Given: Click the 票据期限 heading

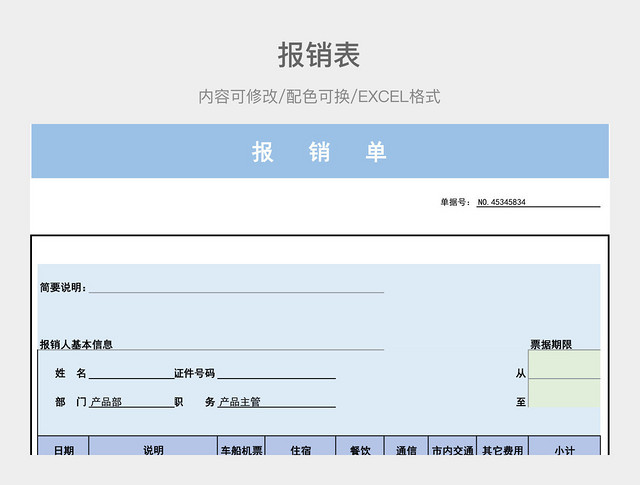Looking at the screenshot, I should point(551,344).
